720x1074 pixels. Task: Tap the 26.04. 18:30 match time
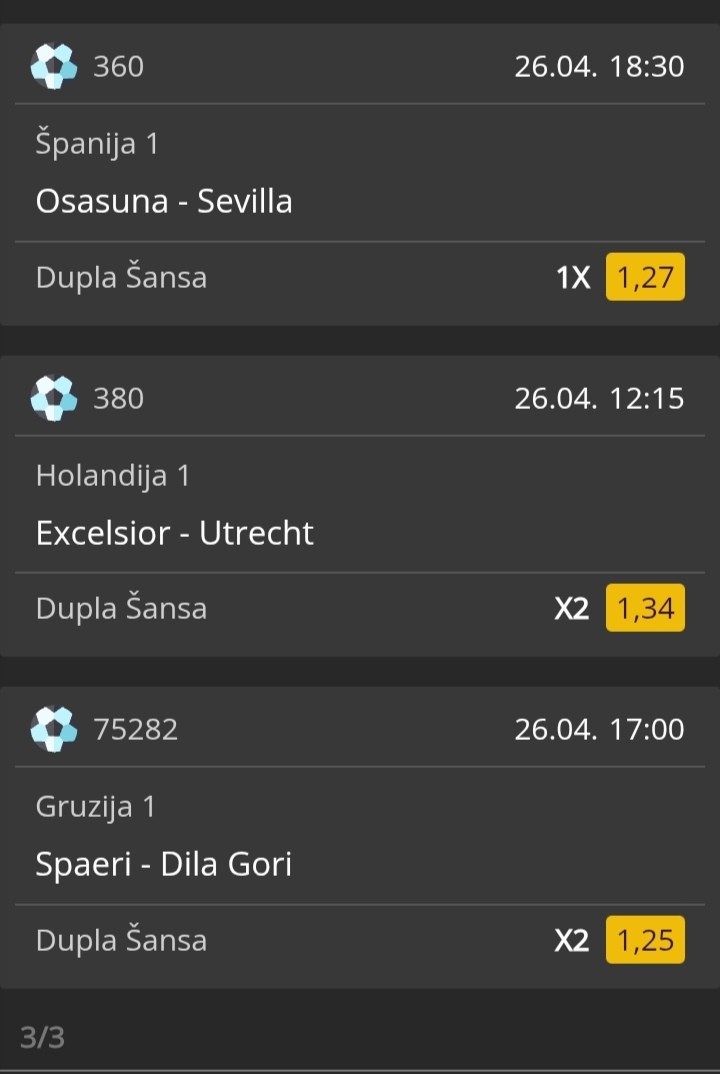click(599, 67)
